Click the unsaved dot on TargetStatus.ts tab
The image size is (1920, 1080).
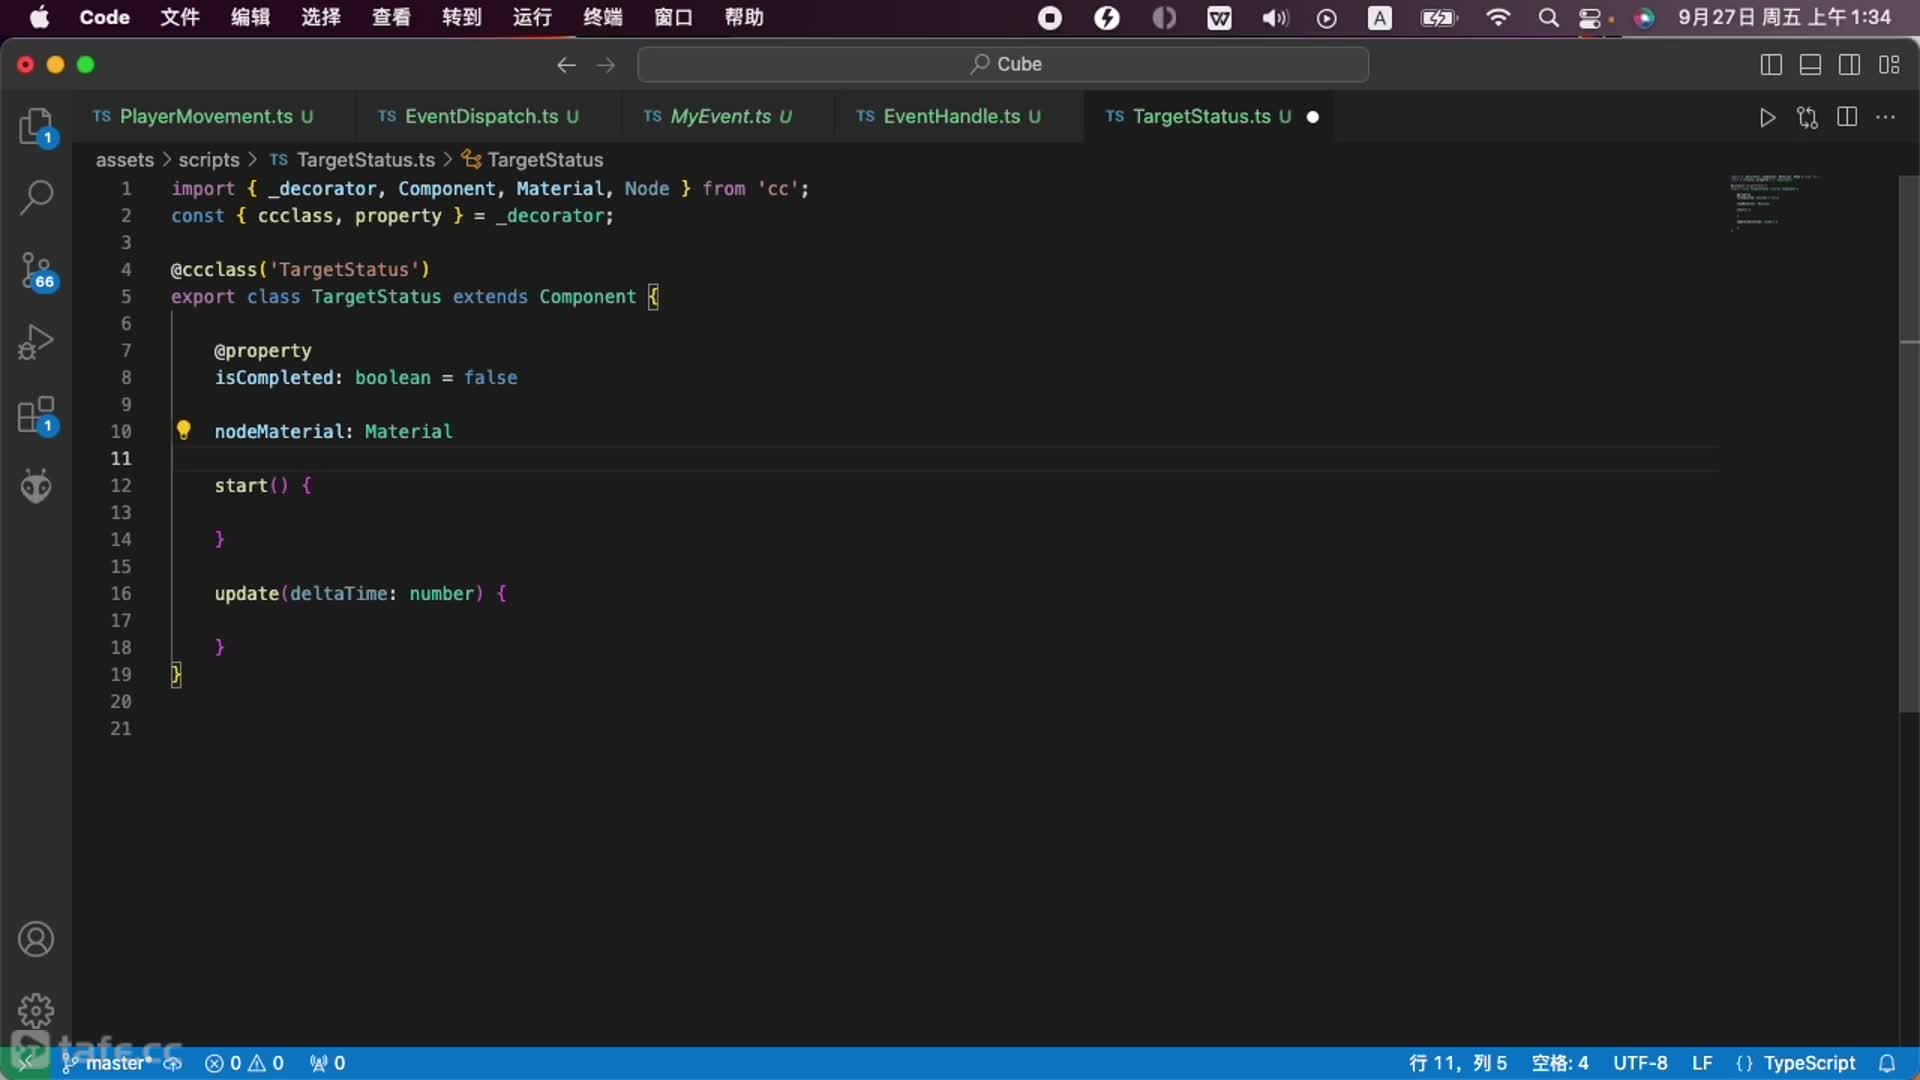coord(1313,117)
